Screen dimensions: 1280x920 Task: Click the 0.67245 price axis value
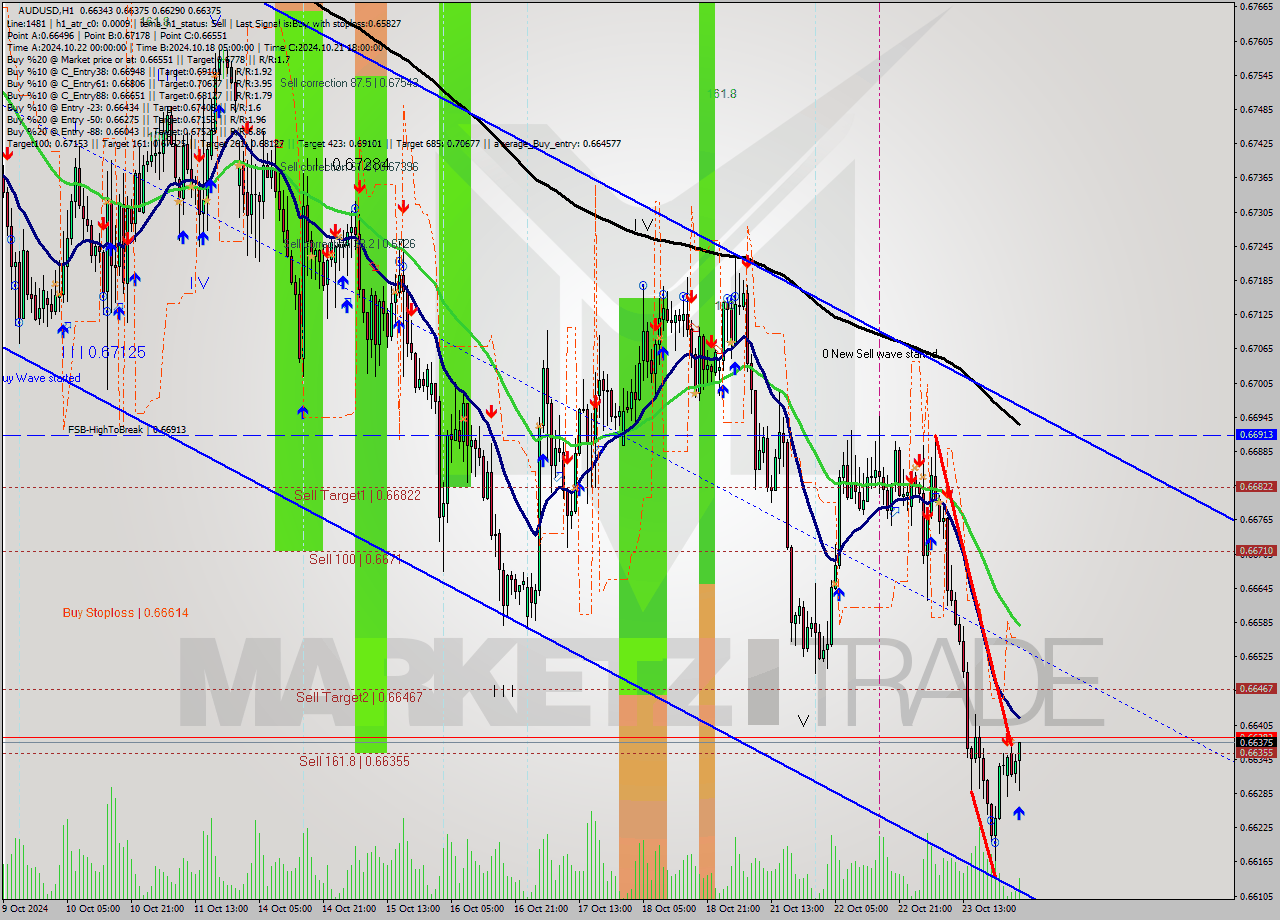1256,246
